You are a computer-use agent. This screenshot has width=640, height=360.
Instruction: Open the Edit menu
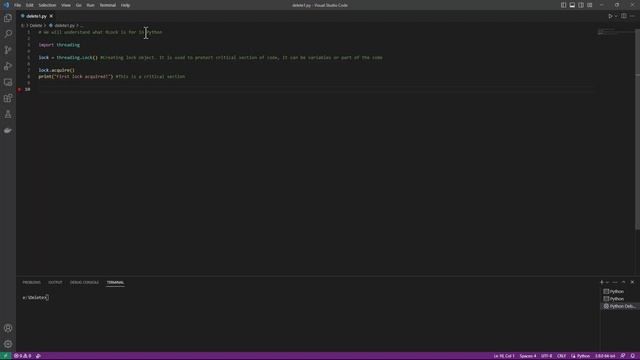point(30,5)
